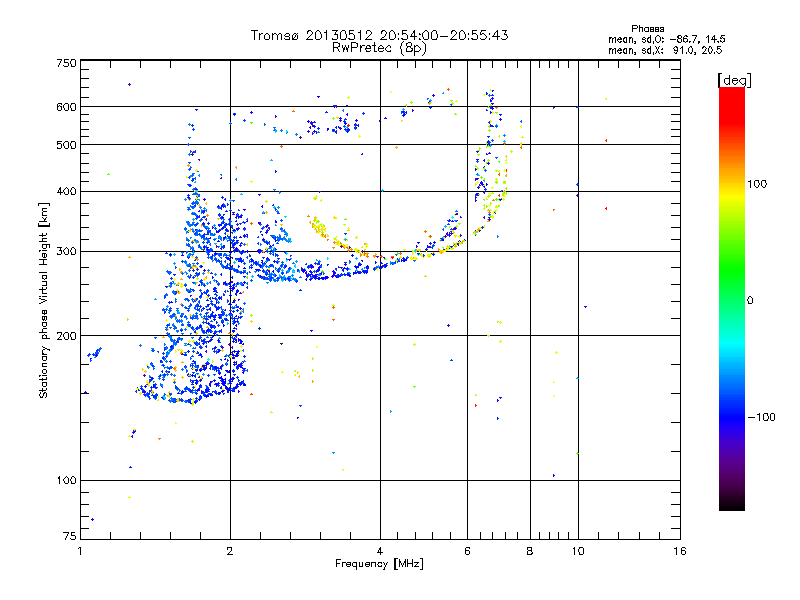
Task: Click the colorbar tick label '100'
Action: (x=757, y=184)
